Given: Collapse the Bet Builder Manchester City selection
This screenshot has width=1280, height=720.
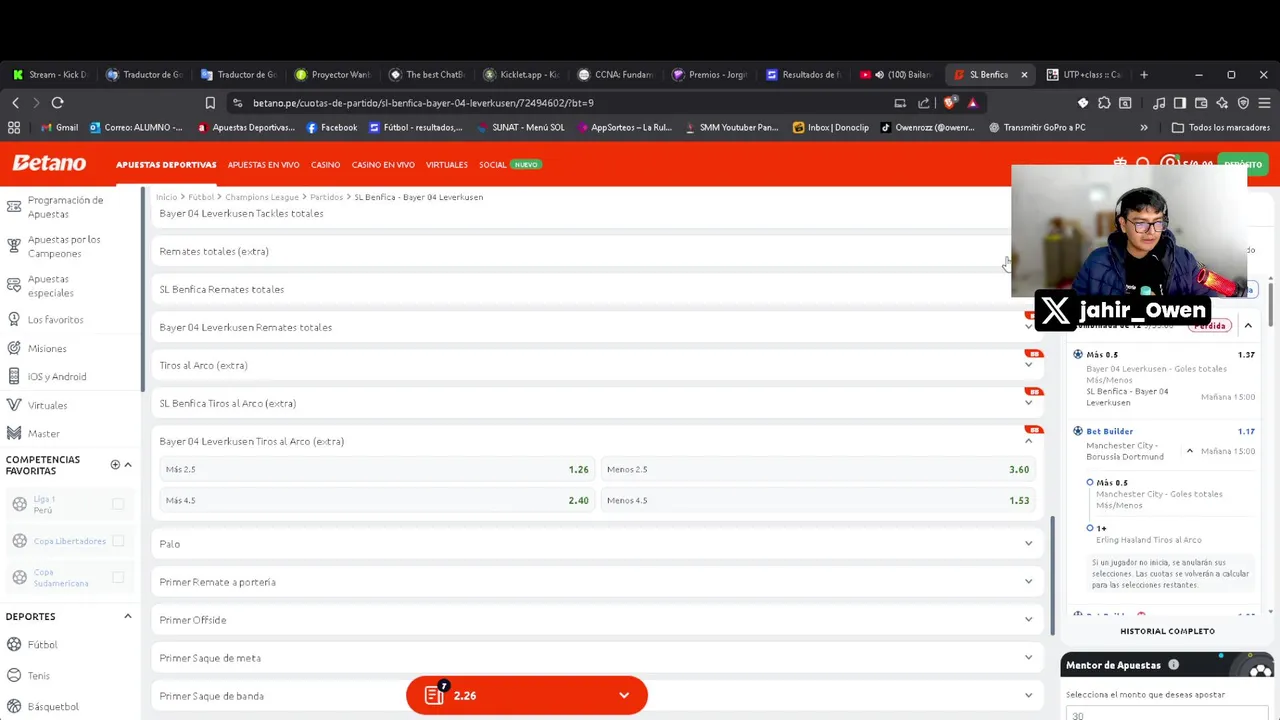Looking at the screenshot, I should (1190, 451).
